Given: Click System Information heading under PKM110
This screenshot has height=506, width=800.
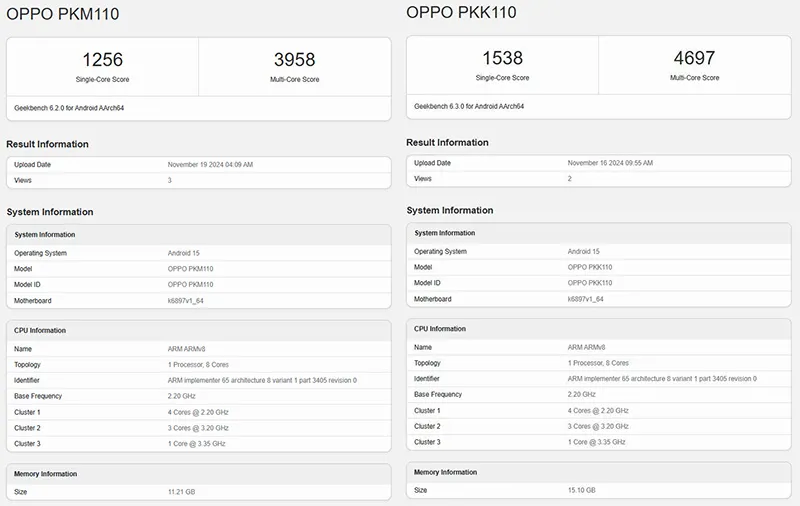Looking at the screenshot, I should [x=50, y=212].
